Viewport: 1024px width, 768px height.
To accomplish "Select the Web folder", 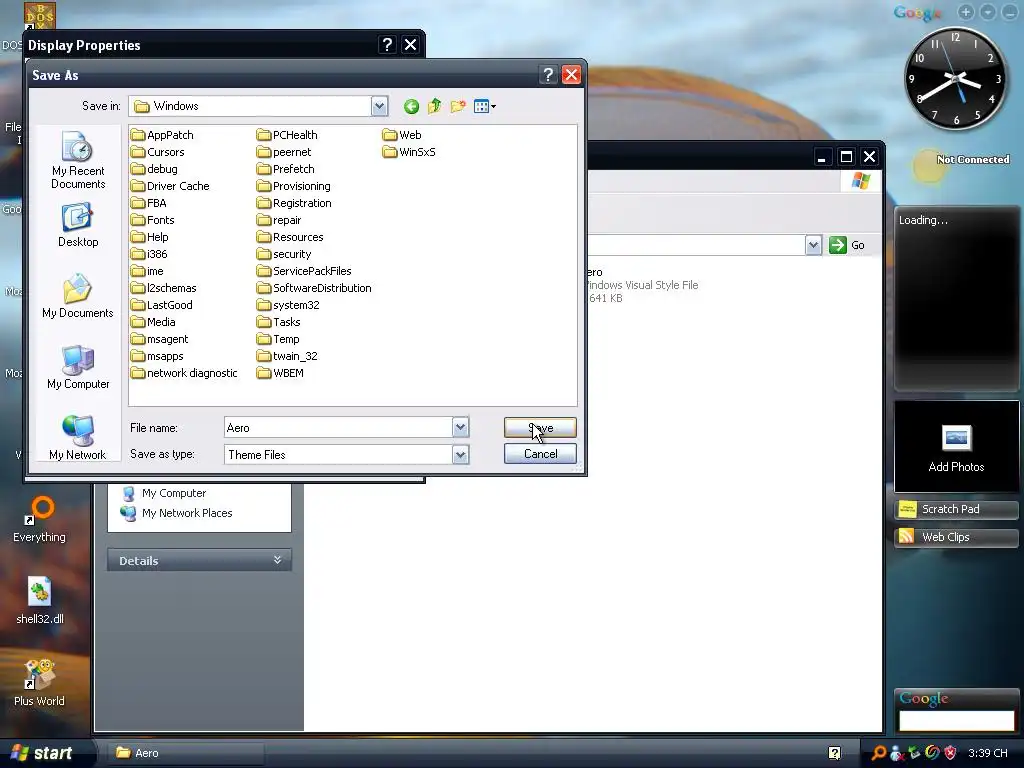I will point(402,135).
